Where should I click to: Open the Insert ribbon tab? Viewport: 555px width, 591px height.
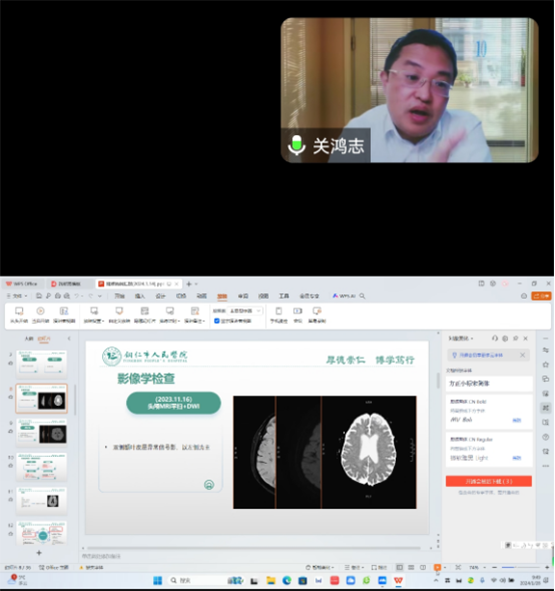click(x=140, y=296)
